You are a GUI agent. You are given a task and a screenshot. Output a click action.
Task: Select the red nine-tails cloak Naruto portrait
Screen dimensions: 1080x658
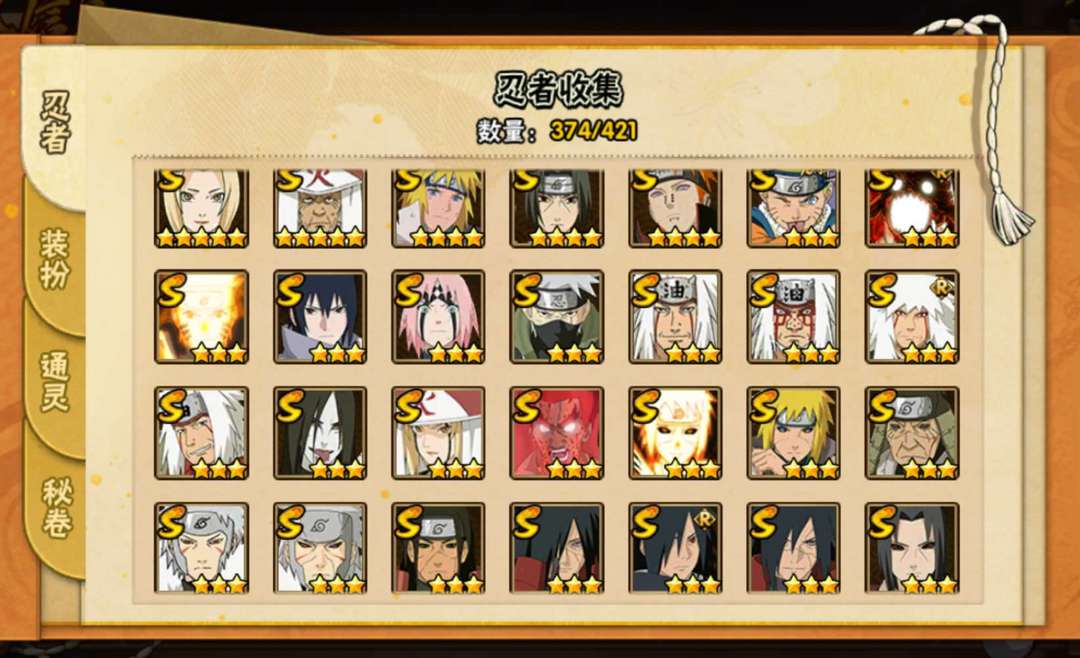912,208
